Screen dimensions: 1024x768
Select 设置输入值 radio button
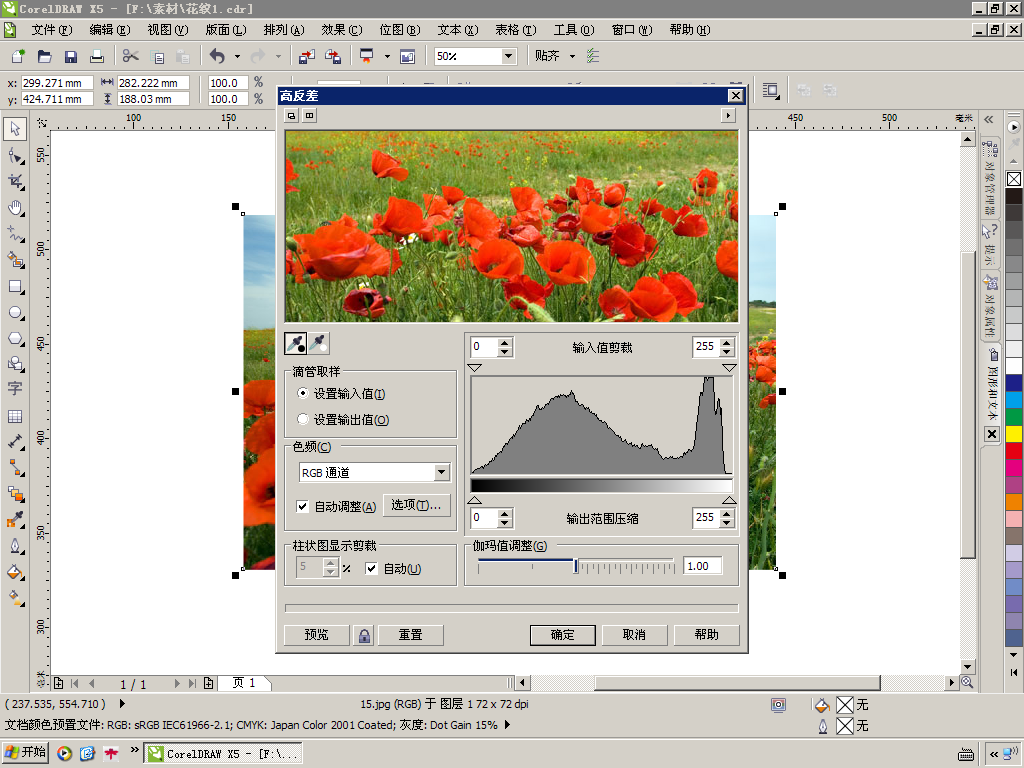[302, 393]
